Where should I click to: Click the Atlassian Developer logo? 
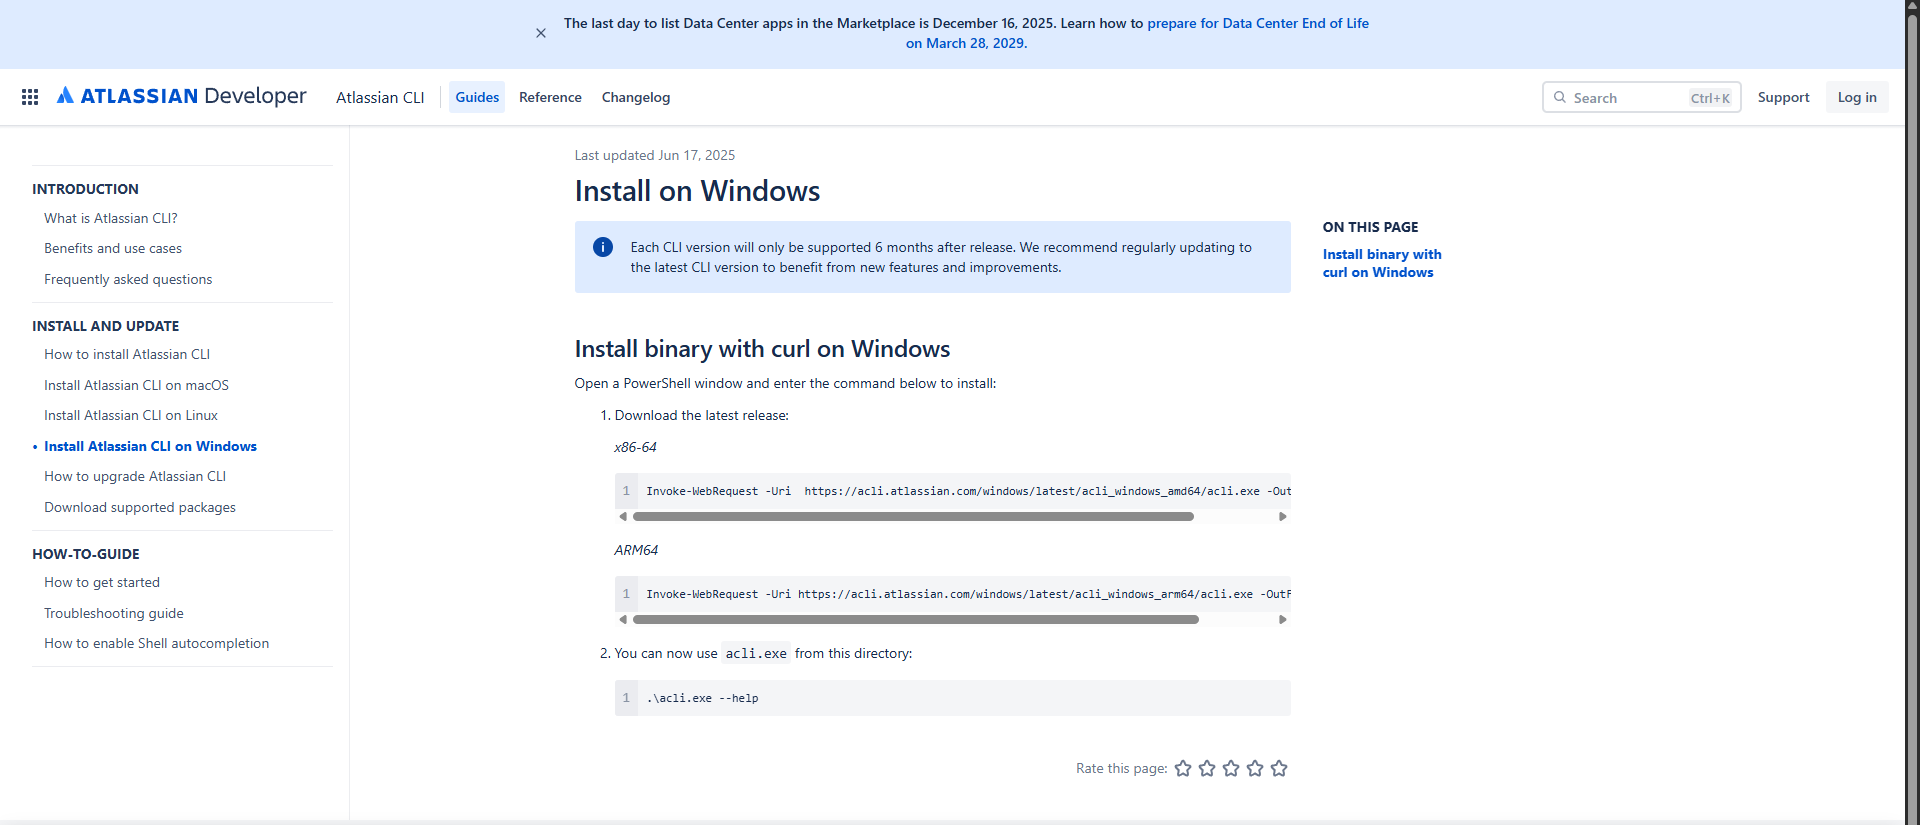tap(182, 96)
